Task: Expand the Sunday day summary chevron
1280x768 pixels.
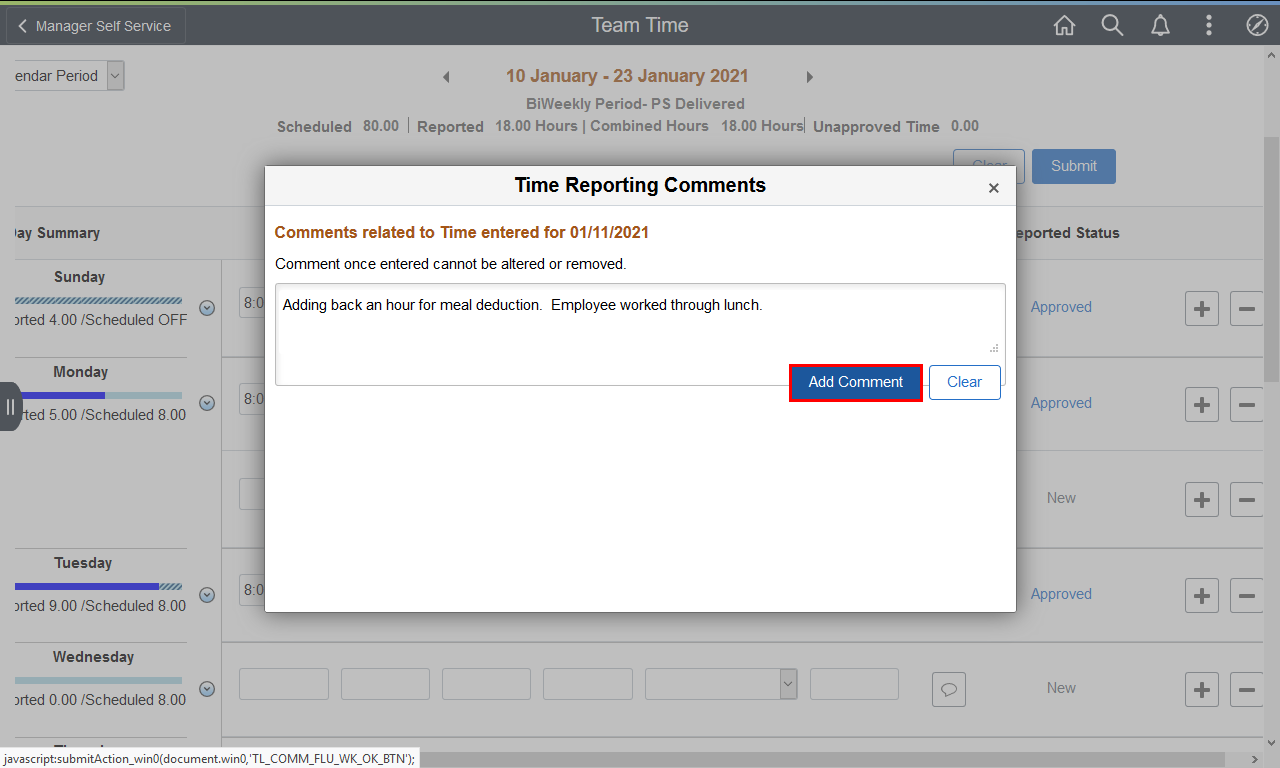Action: tap(207, 308)
